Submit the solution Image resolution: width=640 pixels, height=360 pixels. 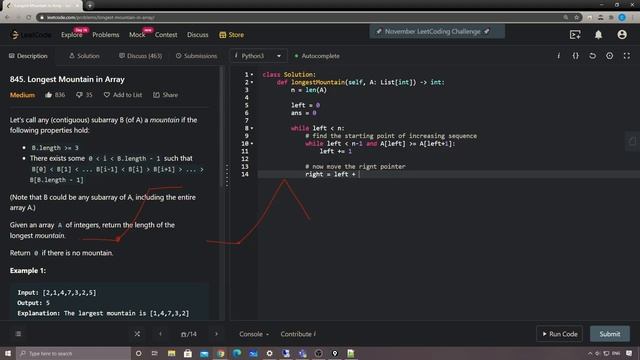pos(610,334)
